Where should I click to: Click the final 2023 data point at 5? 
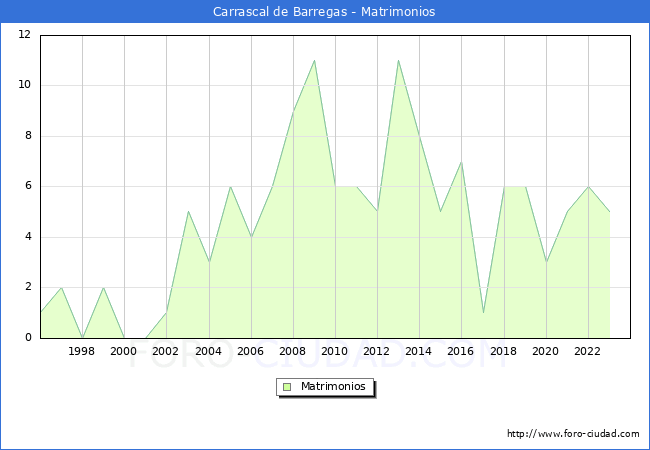(x=609, y=212)
